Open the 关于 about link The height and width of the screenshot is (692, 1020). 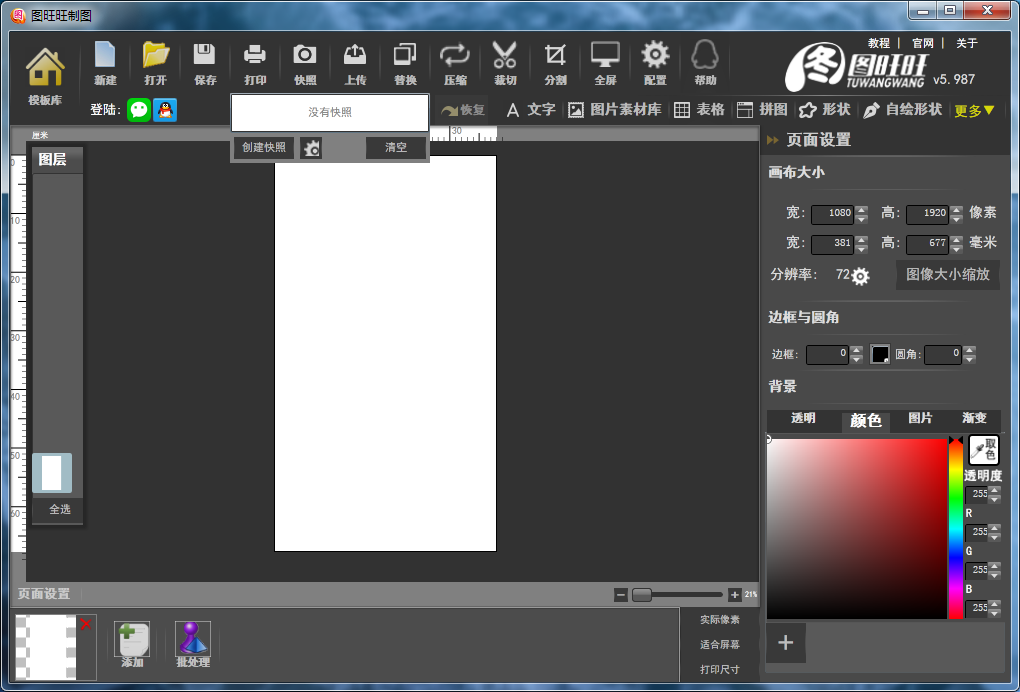pyautogui.click(x=967, y=43)
